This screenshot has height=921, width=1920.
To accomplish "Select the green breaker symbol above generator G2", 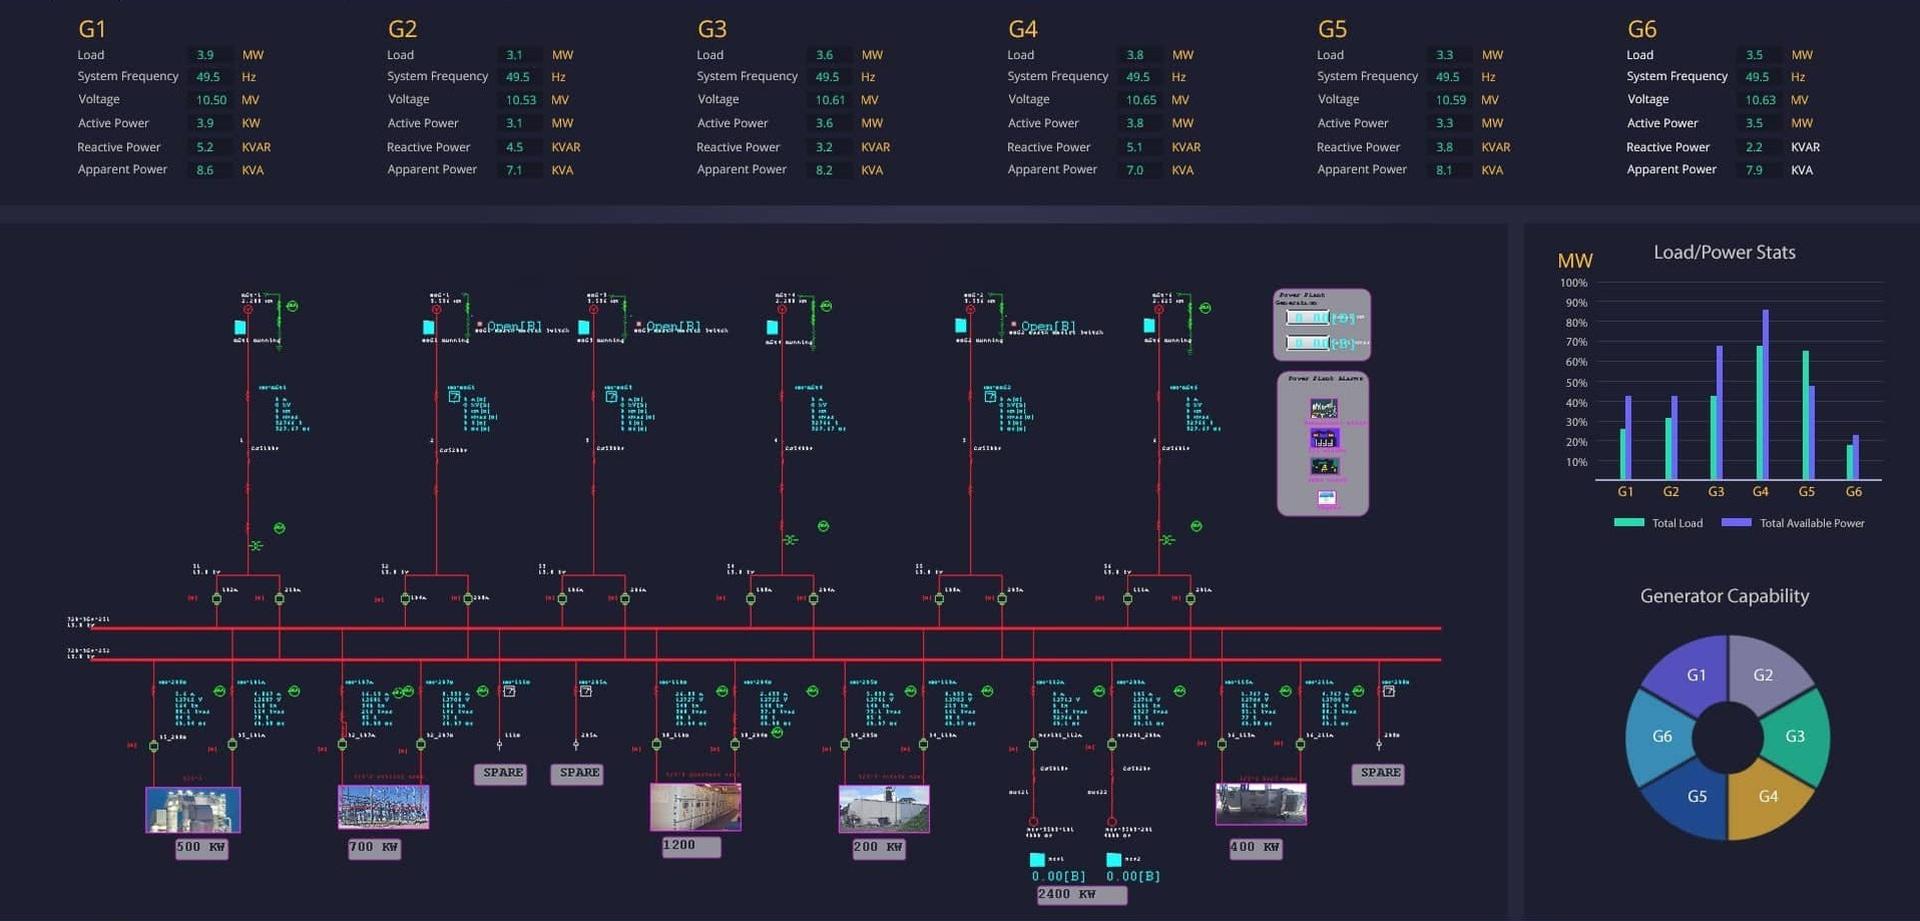I will point(468,310).
